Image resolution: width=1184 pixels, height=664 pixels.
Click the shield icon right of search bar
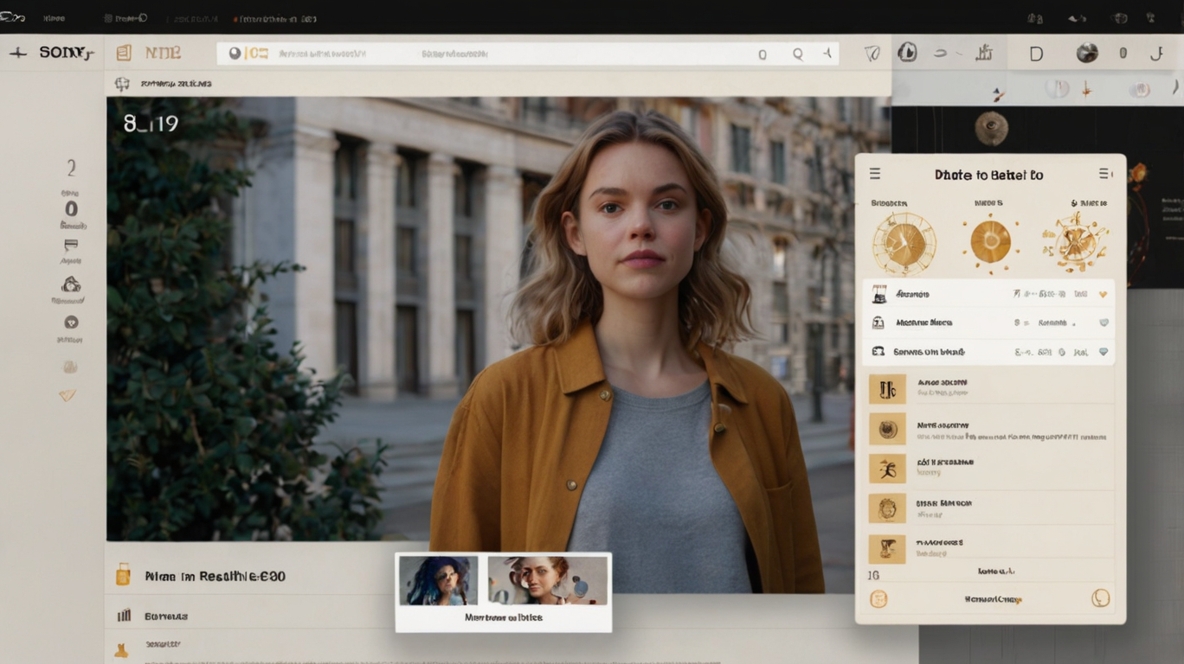click(x=872, y=54)
